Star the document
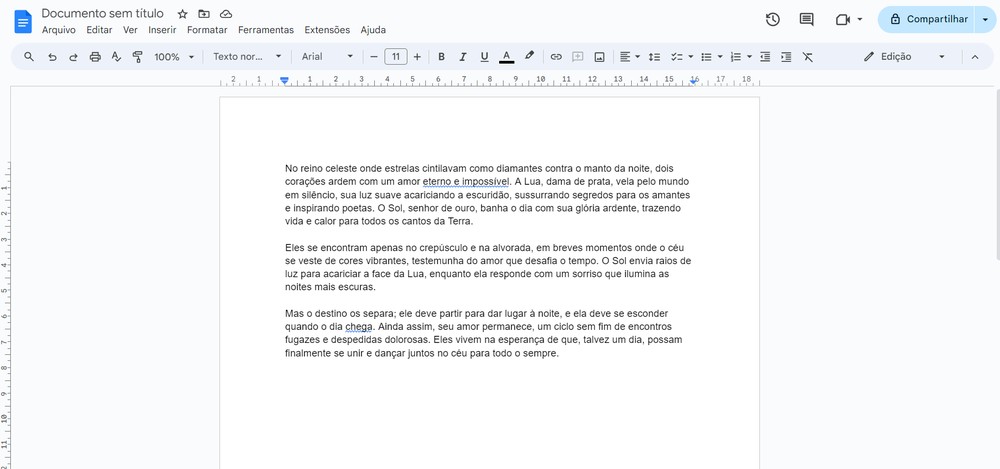Image resolution: width=1000 pixels, height=469 pixels. pyautogui.click(x=182, y=14)
